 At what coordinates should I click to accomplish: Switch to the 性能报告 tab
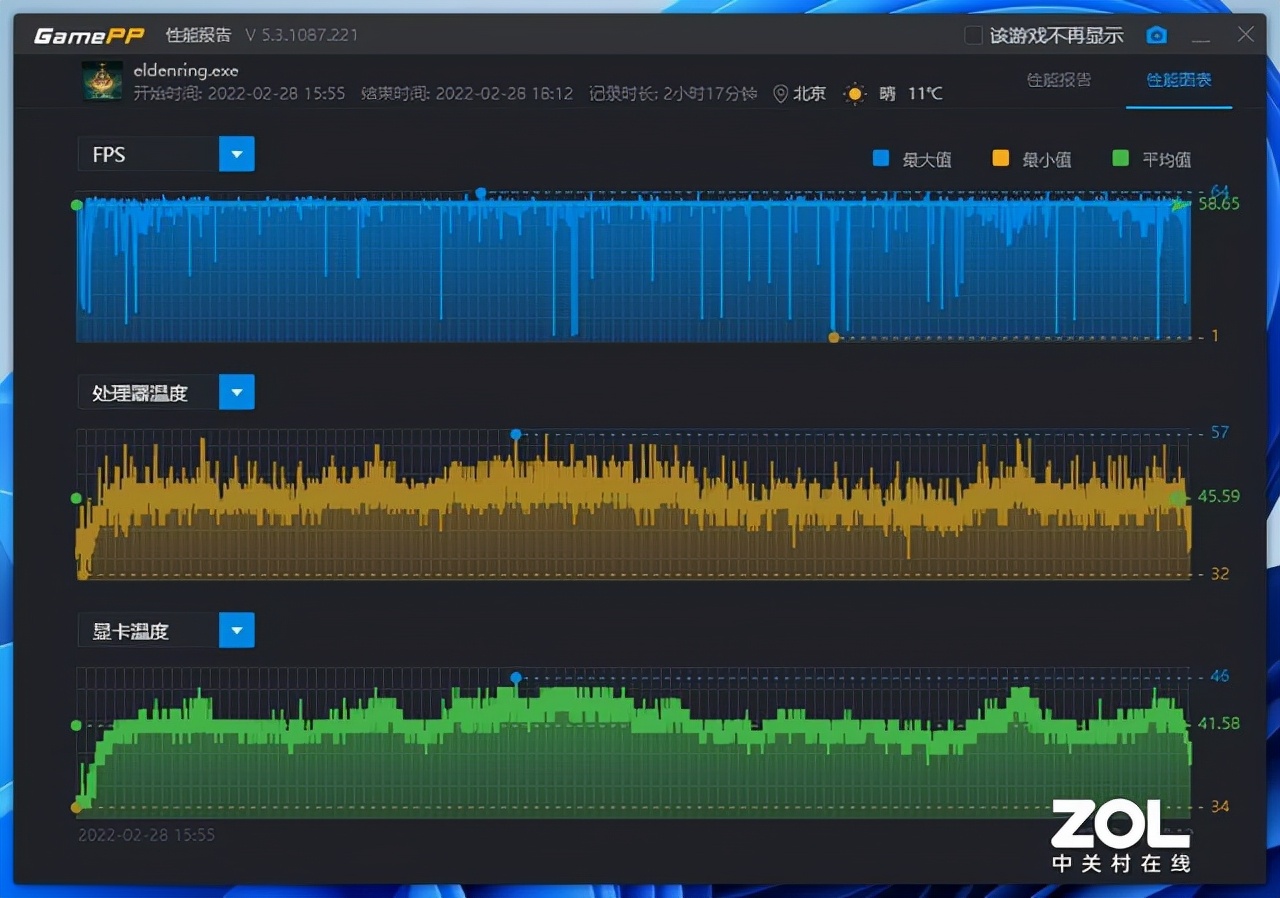[x=1059, y=80]
